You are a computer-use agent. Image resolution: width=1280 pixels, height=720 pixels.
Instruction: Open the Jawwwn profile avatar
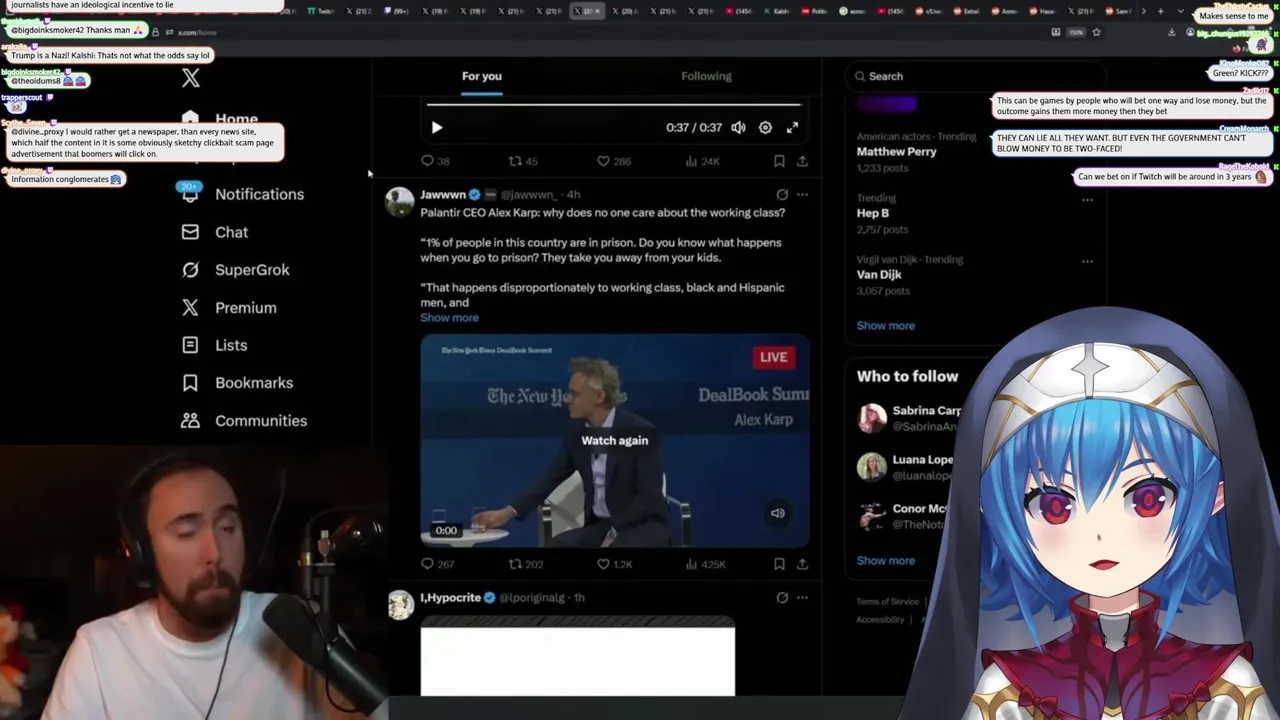click(400, 201)
